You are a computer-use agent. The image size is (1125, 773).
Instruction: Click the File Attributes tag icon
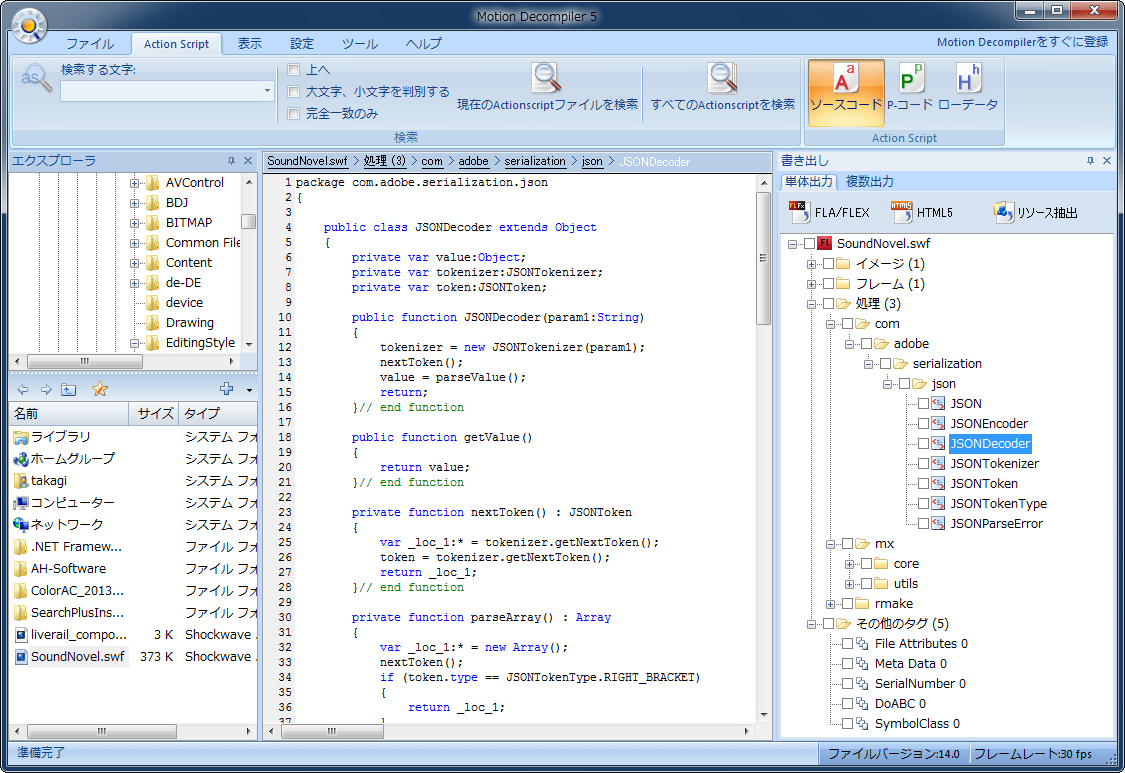(x=862, y=644)
